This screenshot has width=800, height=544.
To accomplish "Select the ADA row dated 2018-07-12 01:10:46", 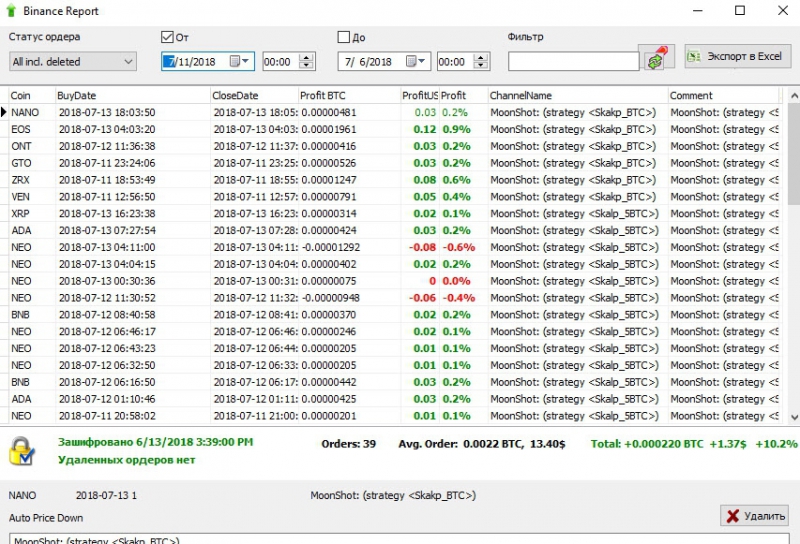I will point(394,399).
